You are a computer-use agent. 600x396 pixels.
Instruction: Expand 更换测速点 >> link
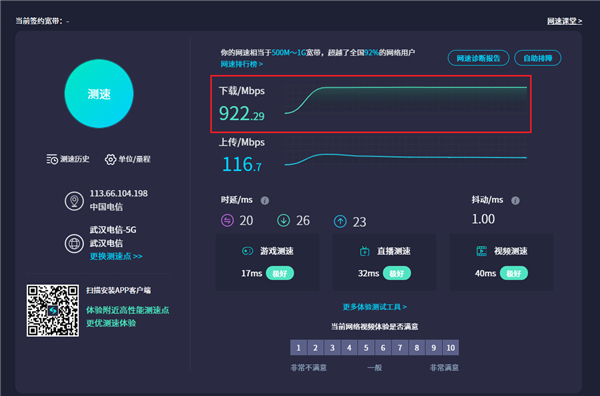(116, 256)
